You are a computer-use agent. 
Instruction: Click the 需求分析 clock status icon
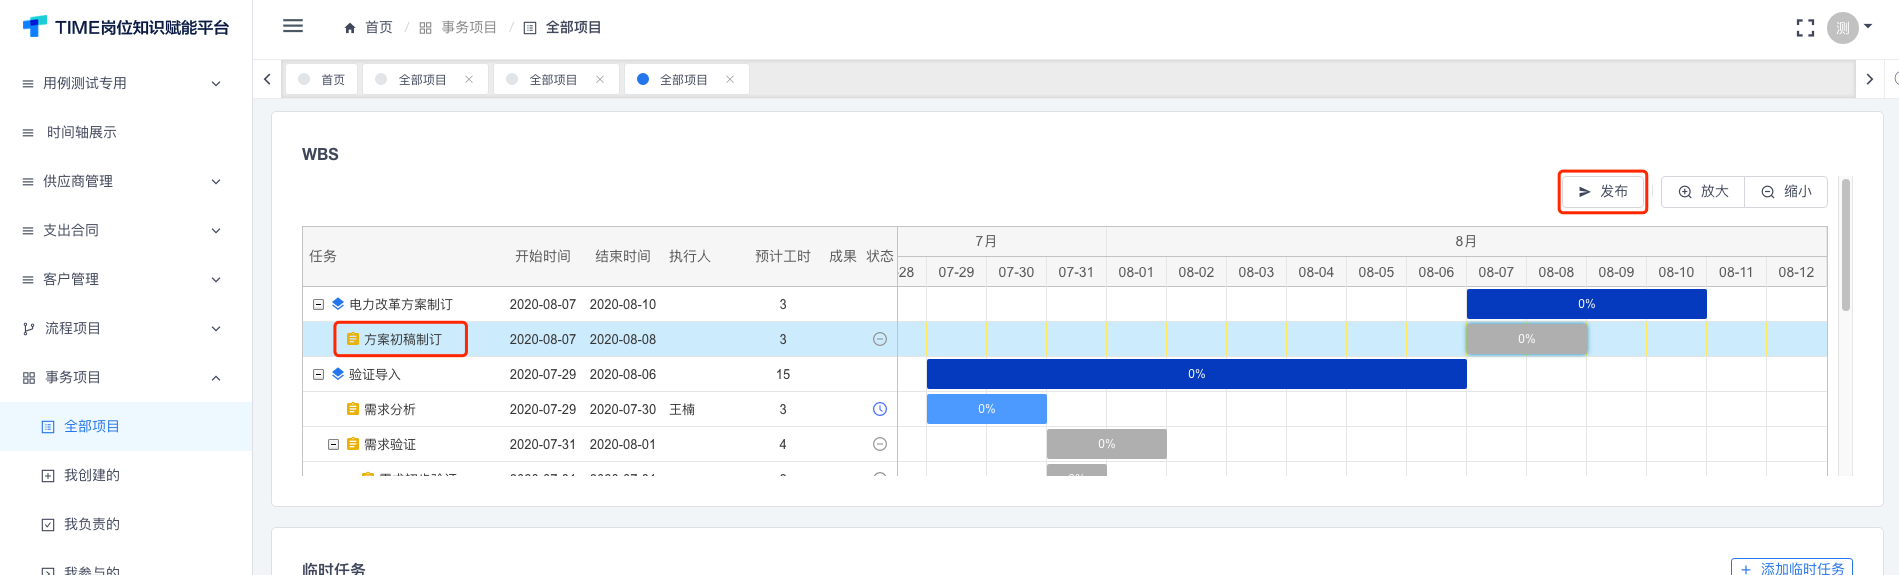coord(880,409)
